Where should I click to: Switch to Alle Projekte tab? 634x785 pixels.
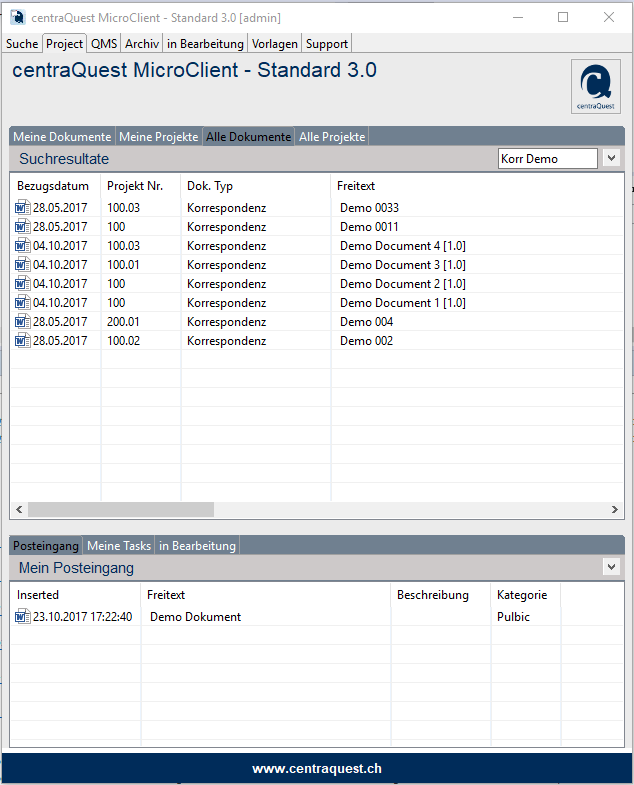coord(332,137)
